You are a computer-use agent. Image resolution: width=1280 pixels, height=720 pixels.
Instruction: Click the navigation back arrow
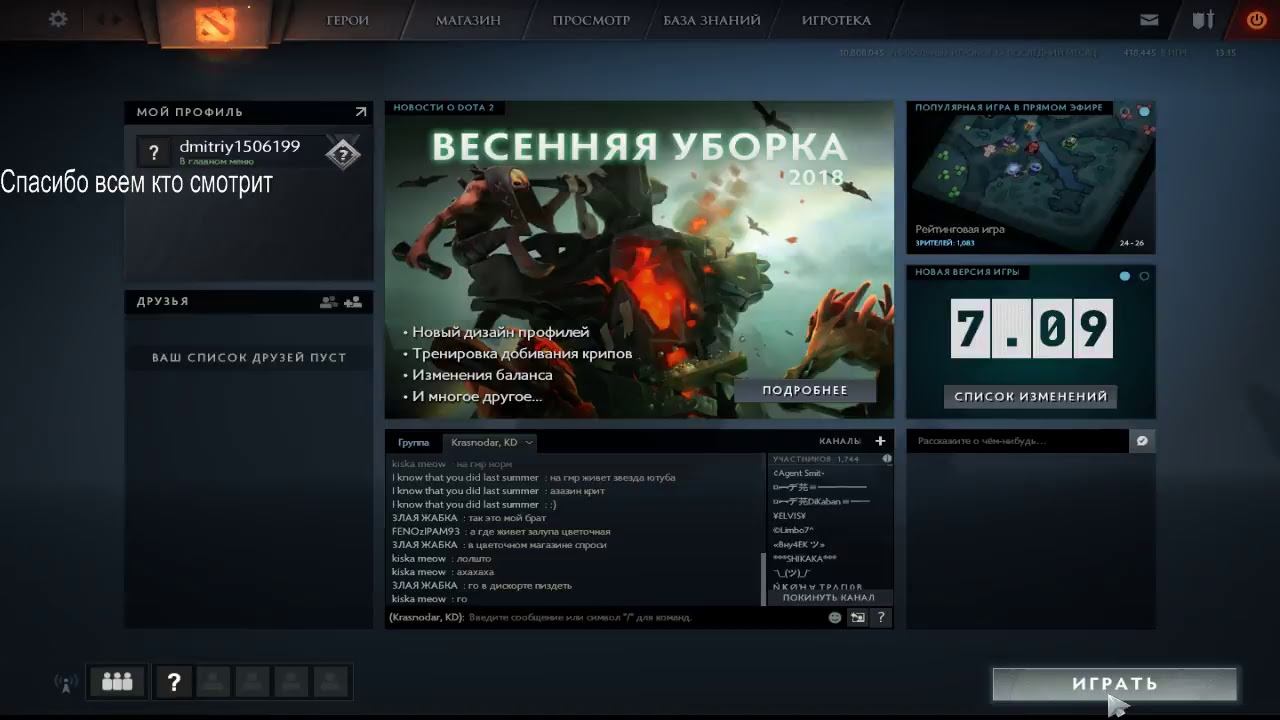[101, 19]
